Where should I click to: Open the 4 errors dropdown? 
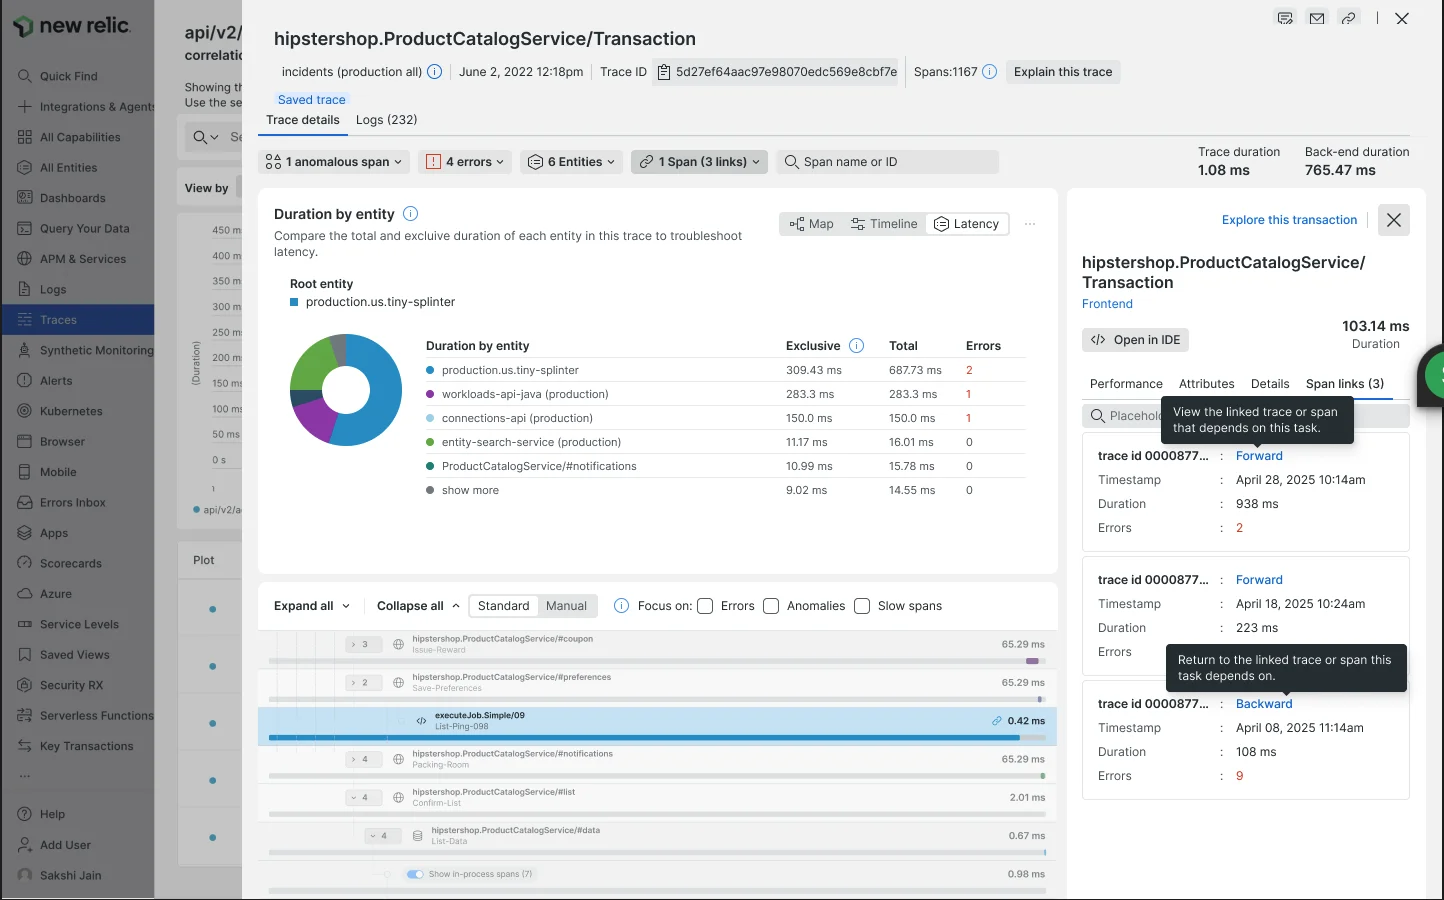pos(465,162)
